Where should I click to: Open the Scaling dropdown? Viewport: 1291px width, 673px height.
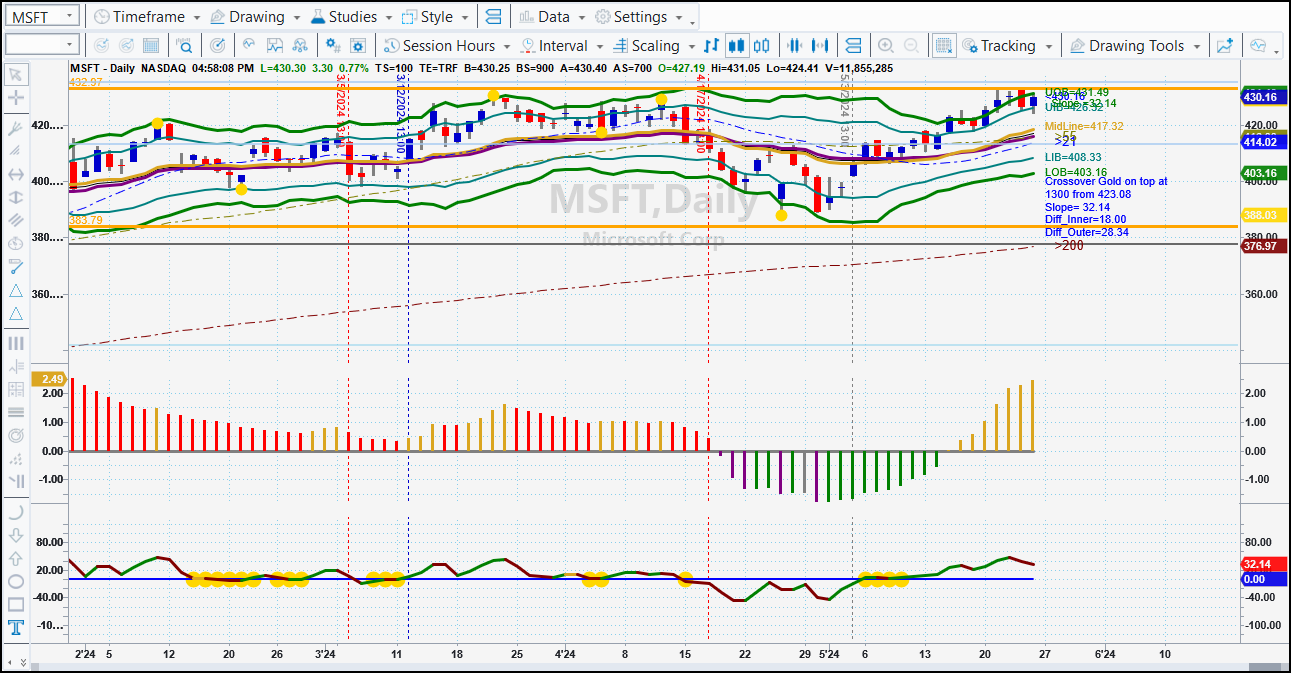[654, 45]
